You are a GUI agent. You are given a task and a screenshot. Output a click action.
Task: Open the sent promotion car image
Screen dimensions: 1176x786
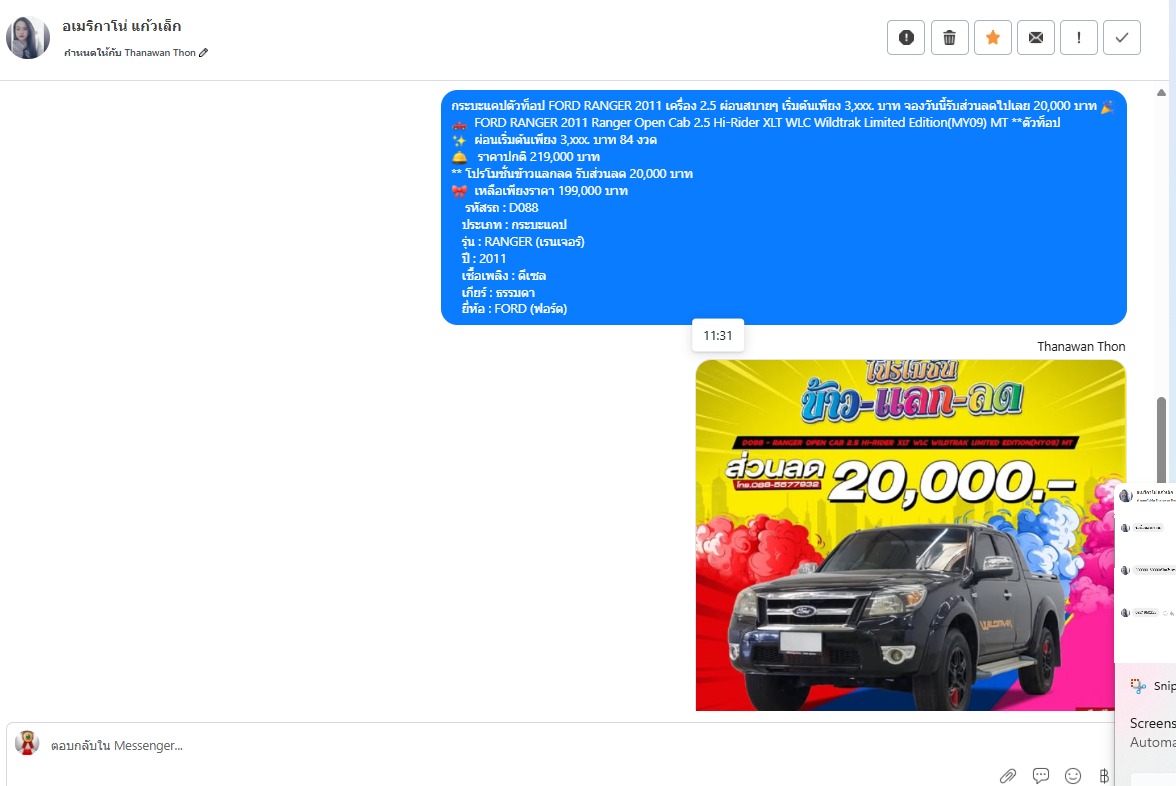pos(910,536)
